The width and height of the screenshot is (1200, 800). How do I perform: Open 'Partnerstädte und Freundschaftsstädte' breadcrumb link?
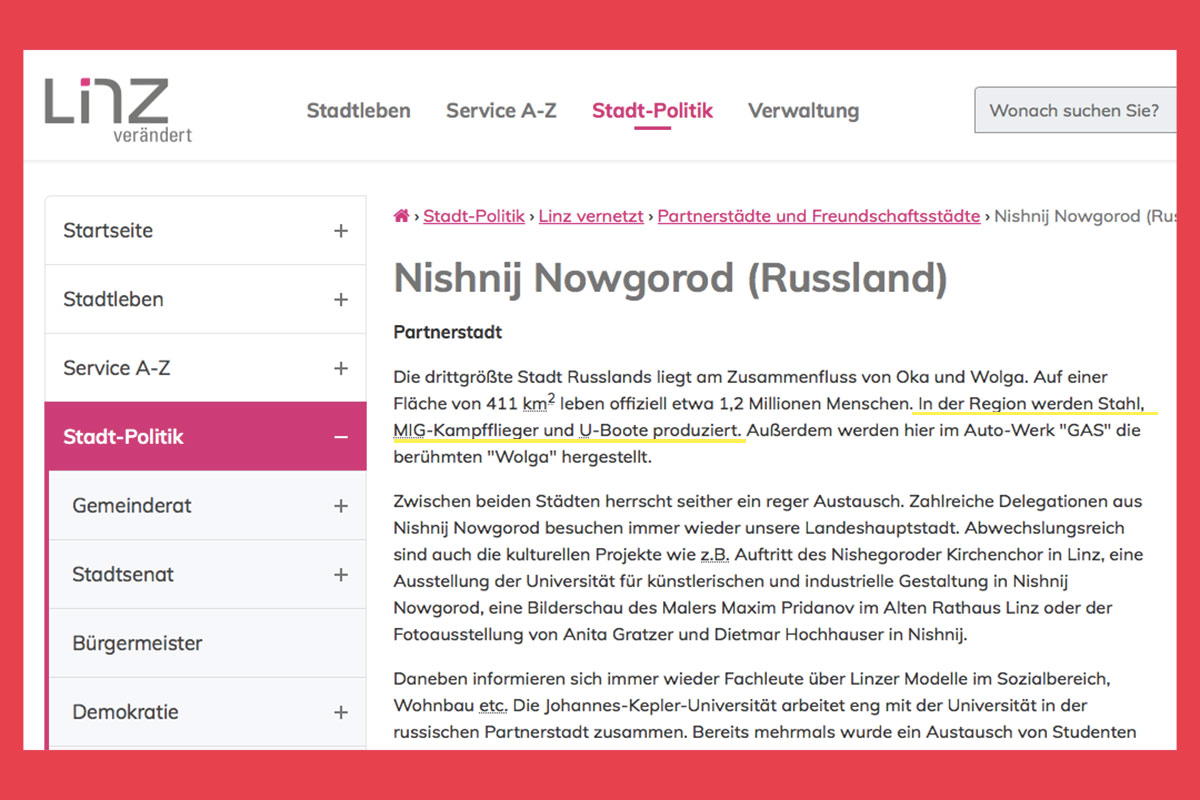818,216
